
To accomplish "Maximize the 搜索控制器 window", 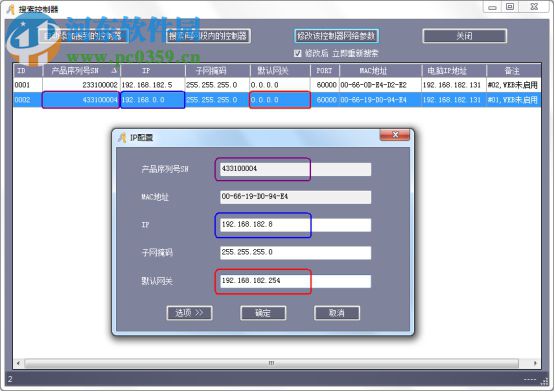I will pos(510,7).
